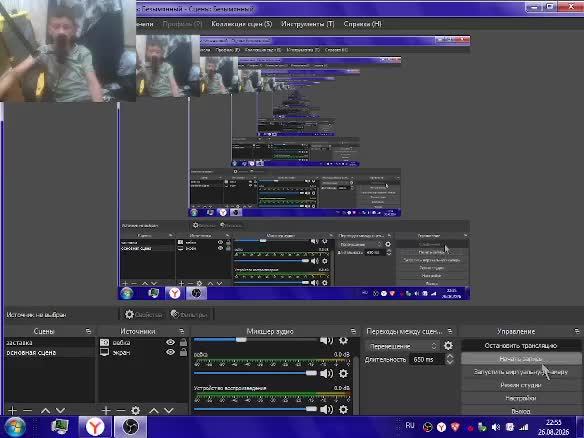
Task: Open the Перемещение transition dropdown
Action: click(402, 346)
